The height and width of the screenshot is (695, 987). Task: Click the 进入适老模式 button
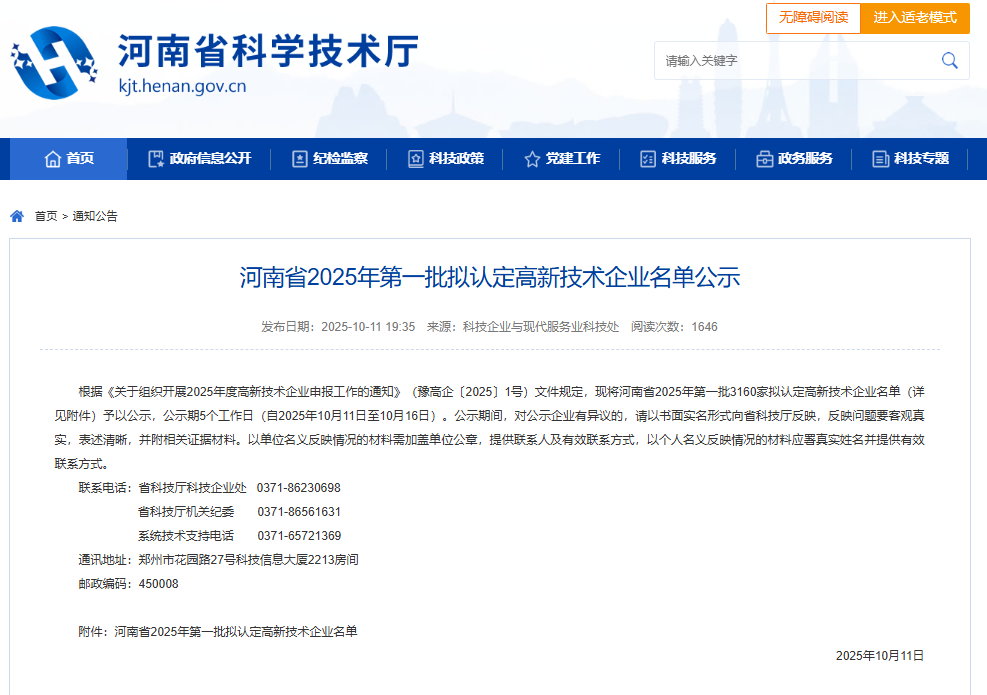[x=915, y=18]
